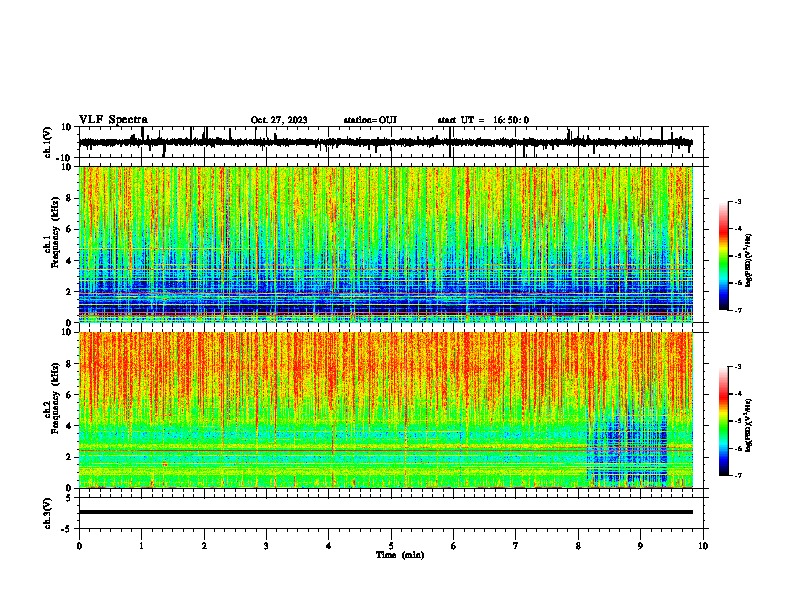
Task: Click the time axis tick label "7"
Action: (515, 546)
